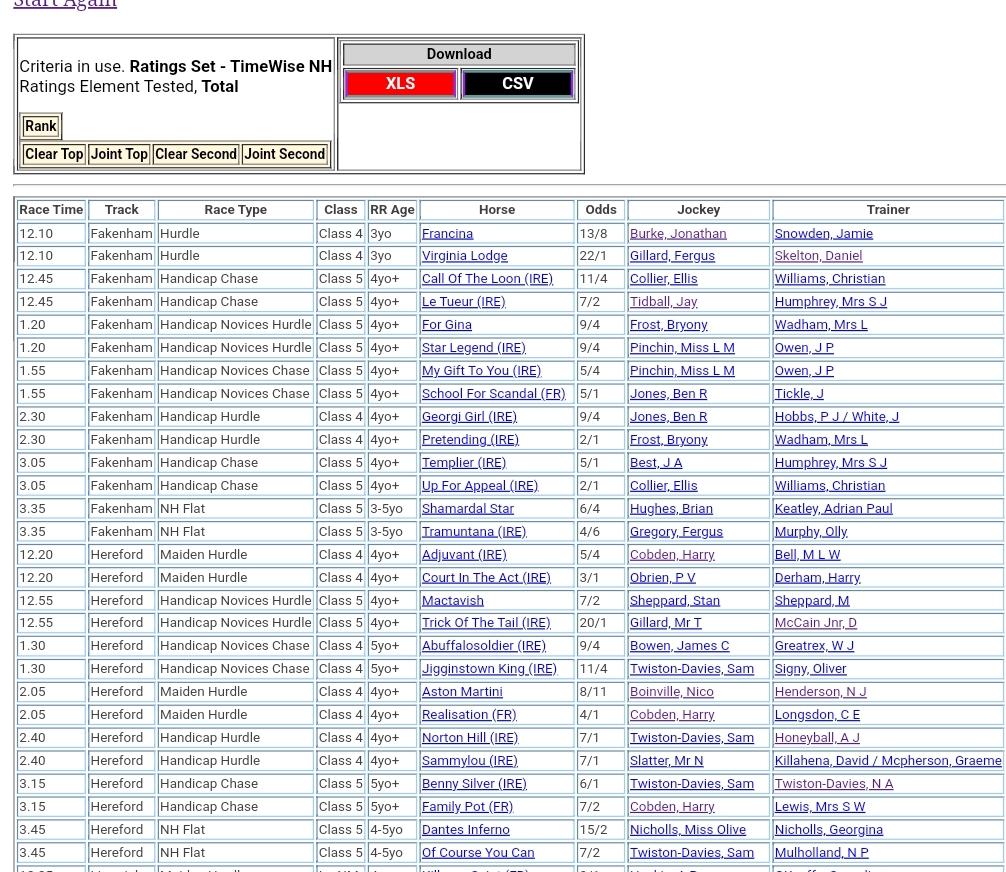
Task: Open Dantes Inferno horse link
Action: (x=465, y=829)
